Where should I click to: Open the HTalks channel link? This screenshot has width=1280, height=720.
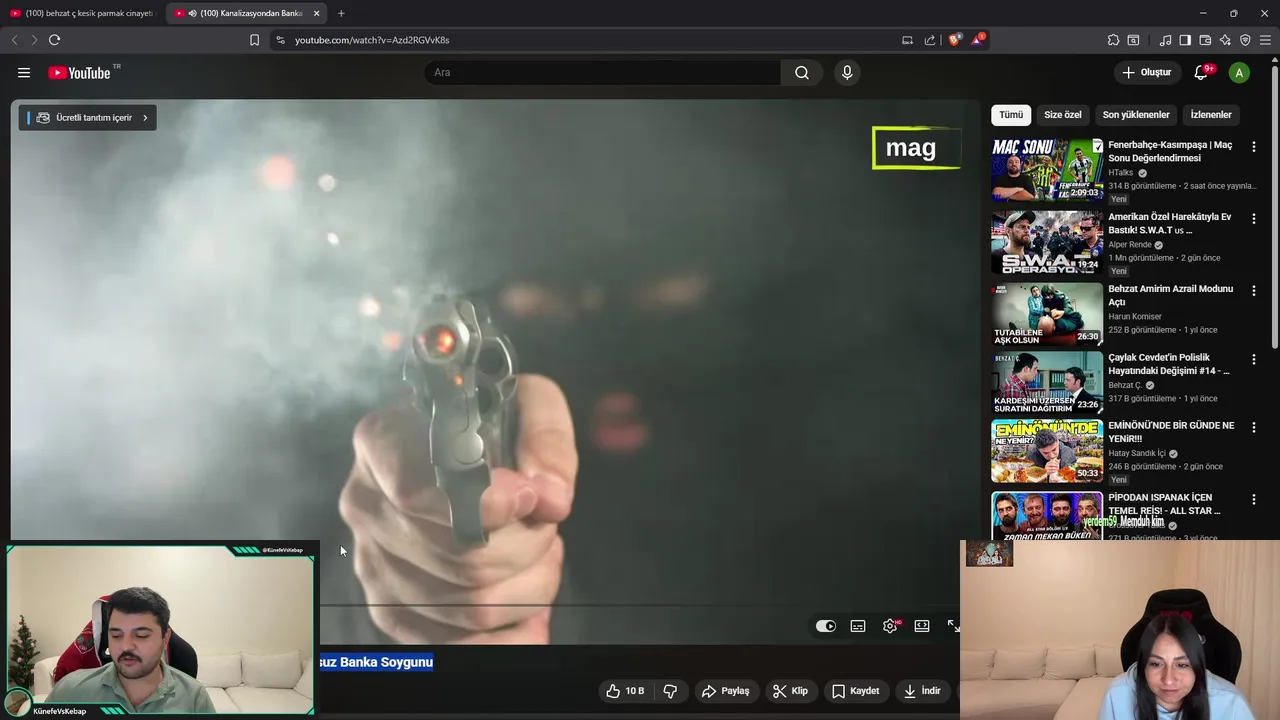tap(1120, 173)
